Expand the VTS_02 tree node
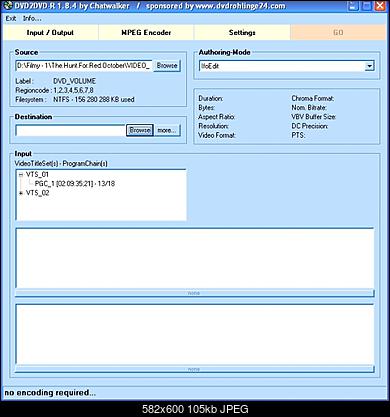 pos(21,193)
